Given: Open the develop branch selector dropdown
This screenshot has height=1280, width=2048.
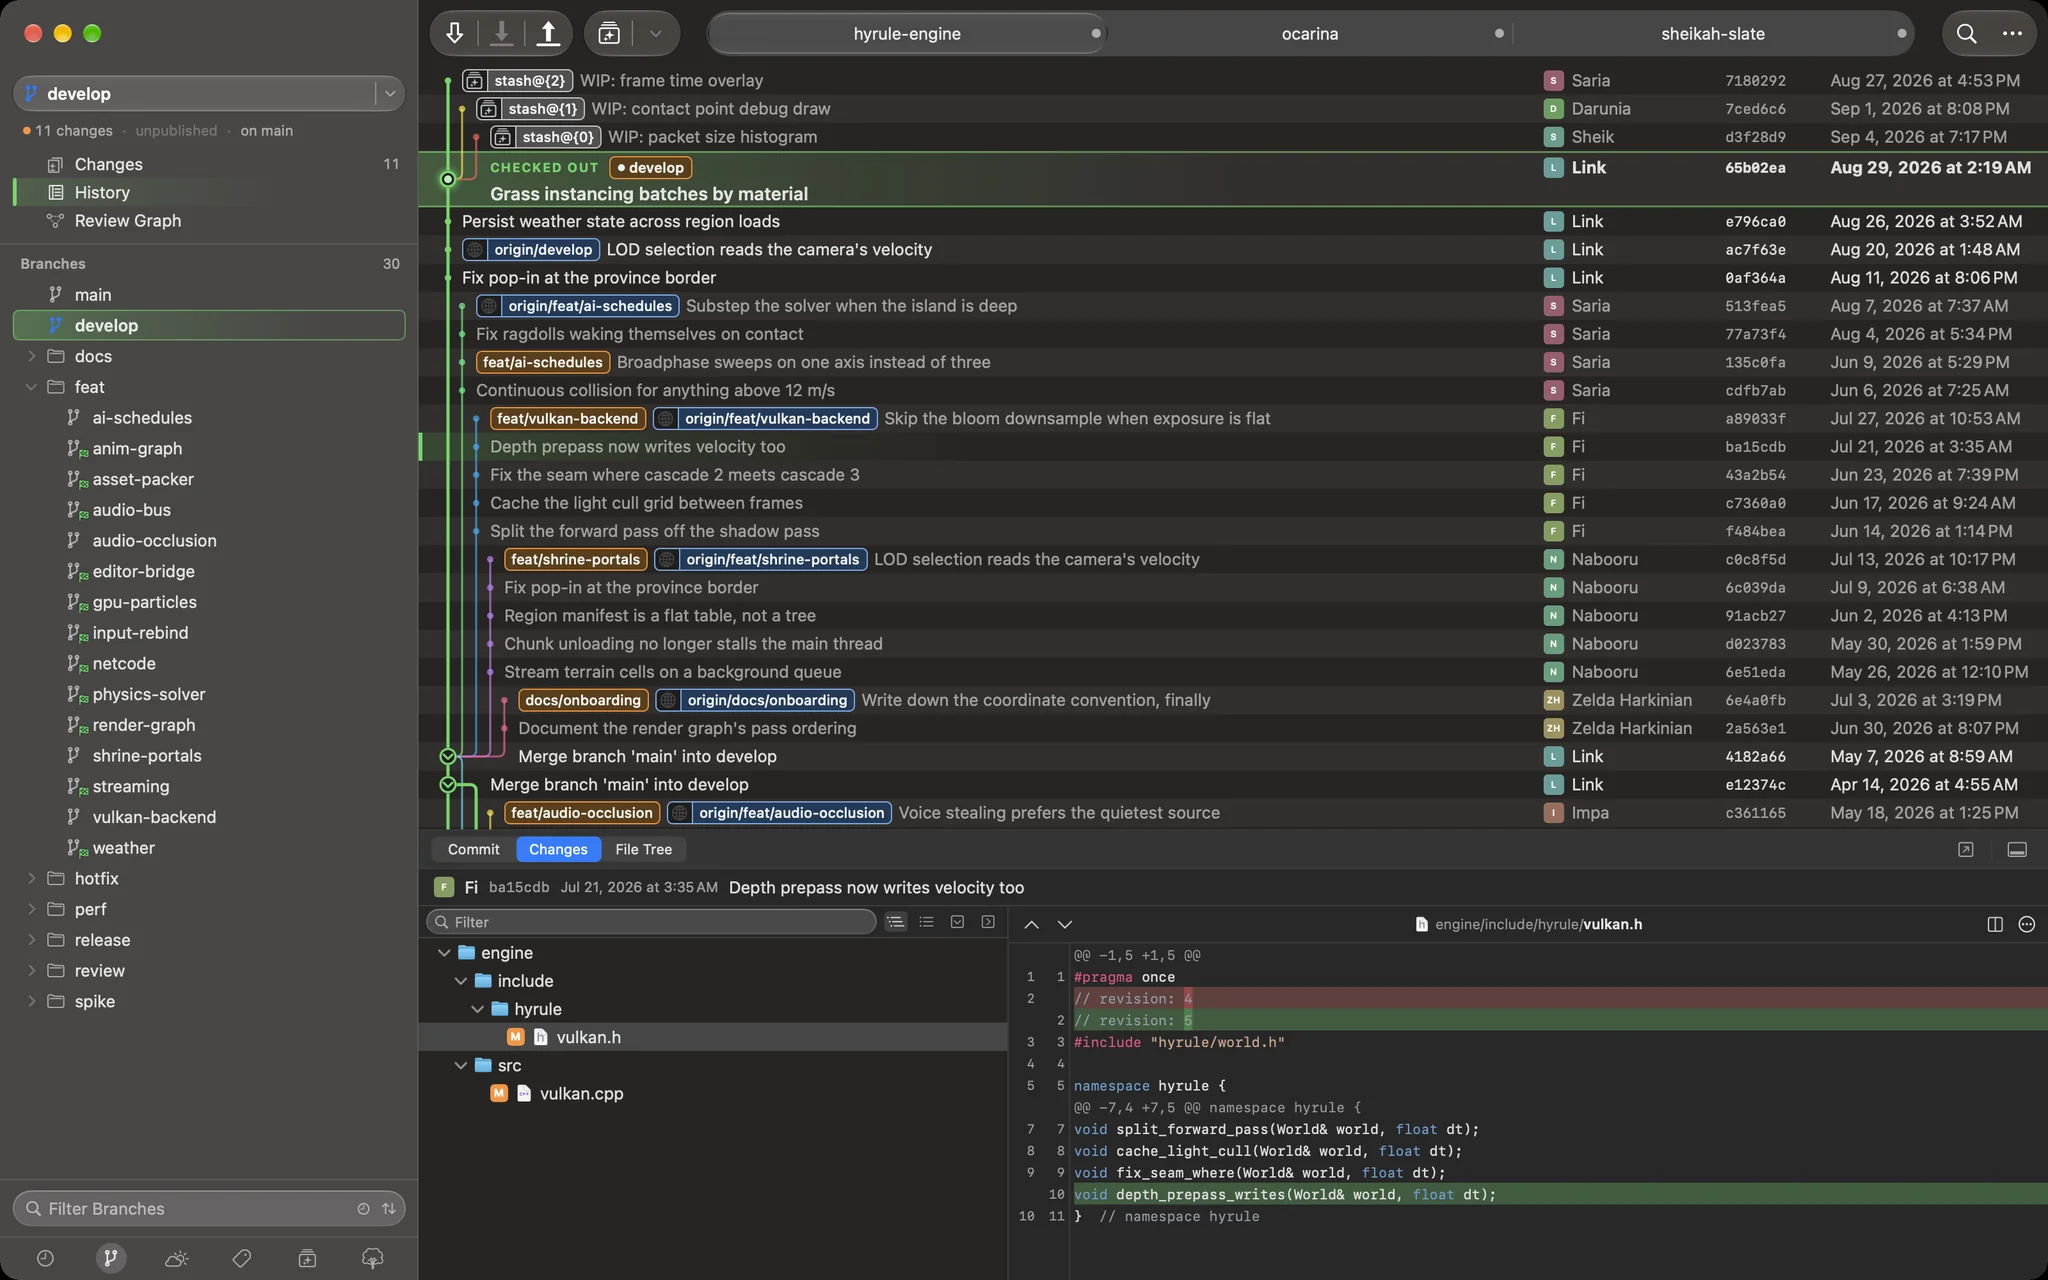Looking at the screenshot, I should coord(390,93).
